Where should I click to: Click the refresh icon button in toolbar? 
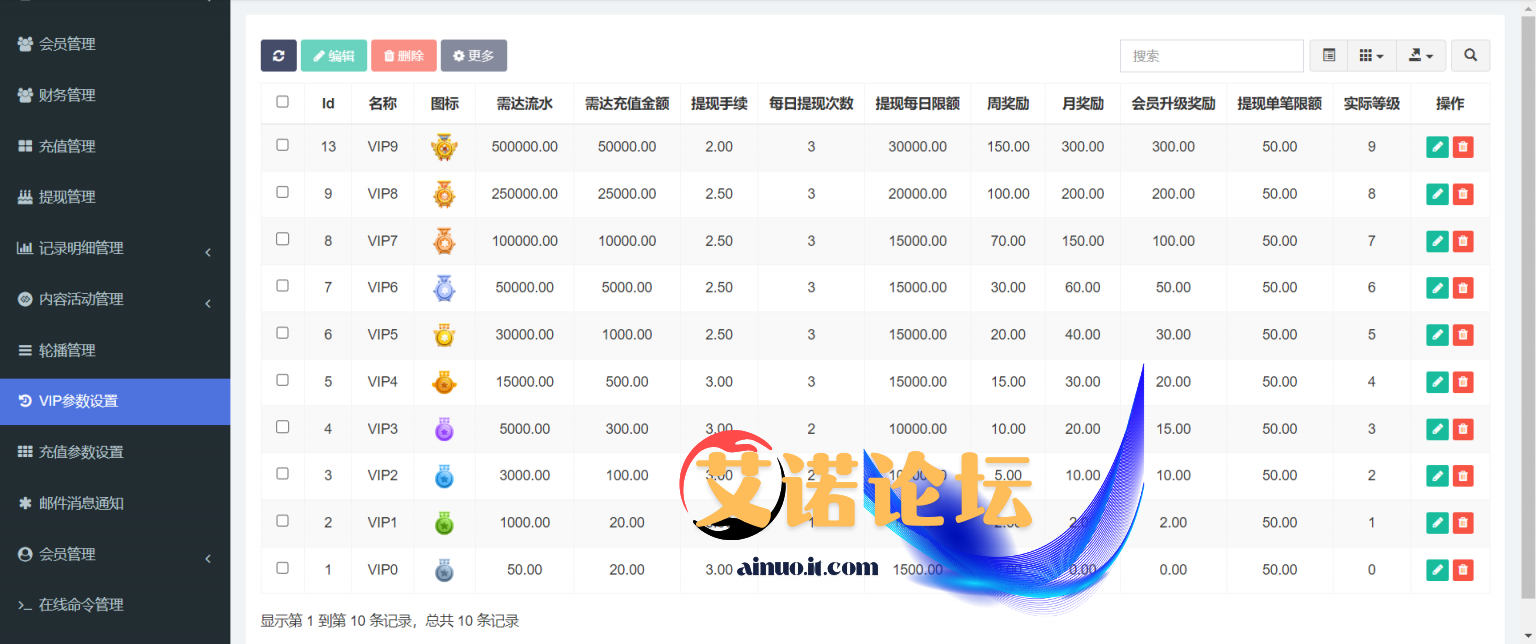pyautogui.click(x=278, y=56)
